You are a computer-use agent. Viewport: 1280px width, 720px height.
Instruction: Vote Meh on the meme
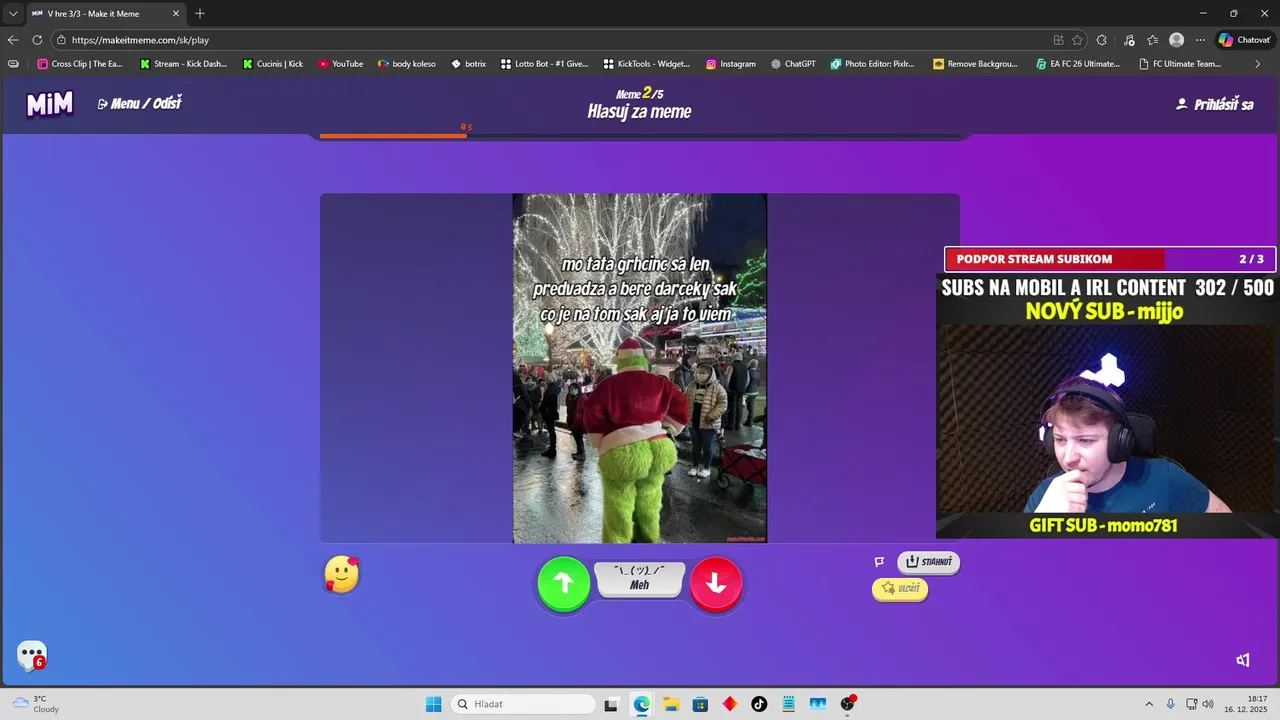(x=640, y=579)
